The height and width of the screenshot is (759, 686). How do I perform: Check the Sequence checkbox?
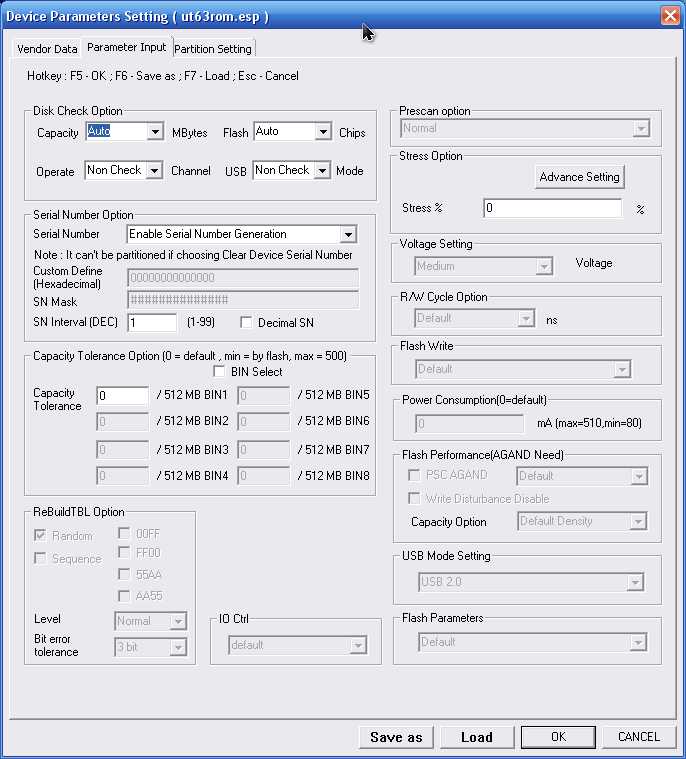(40, 558)
